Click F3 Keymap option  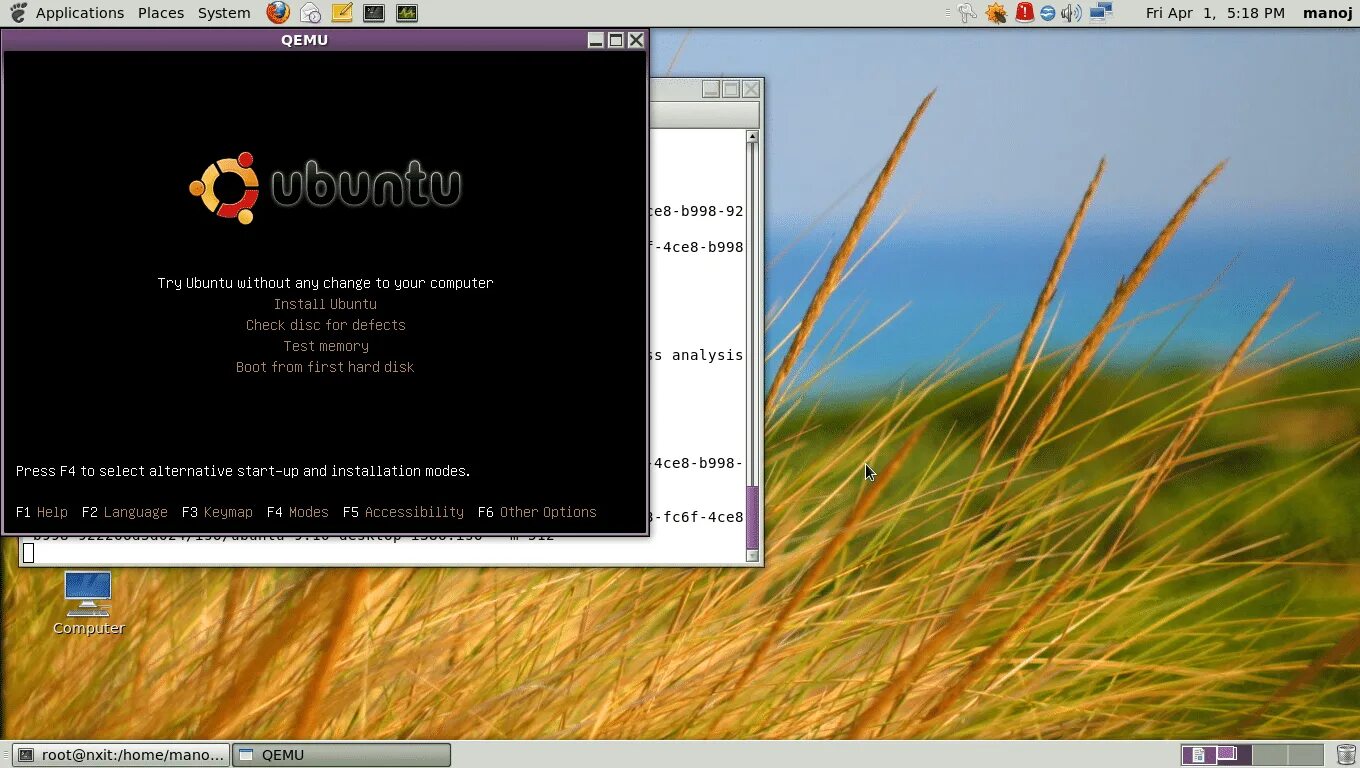click(x=217, y=512)
